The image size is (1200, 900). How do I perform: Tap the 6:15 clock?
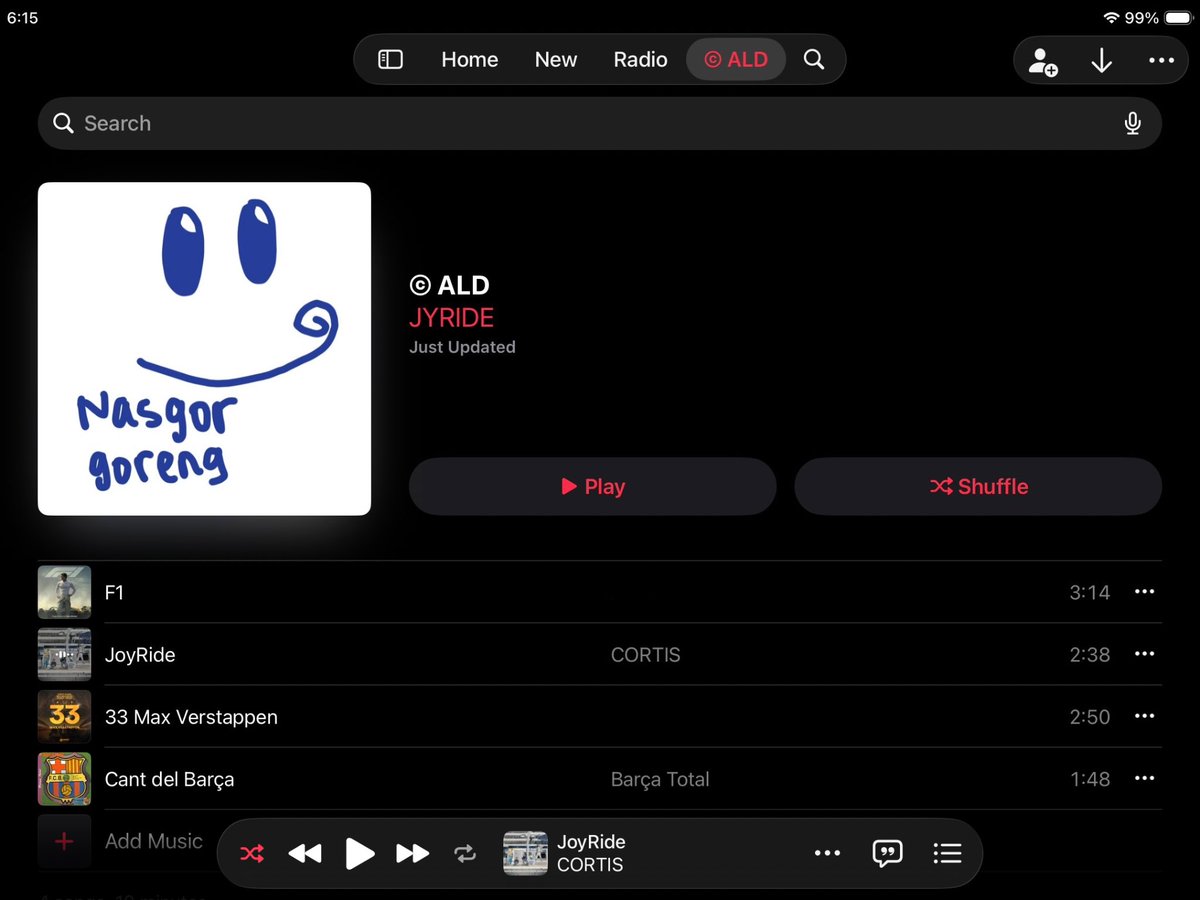pos(22,18)
